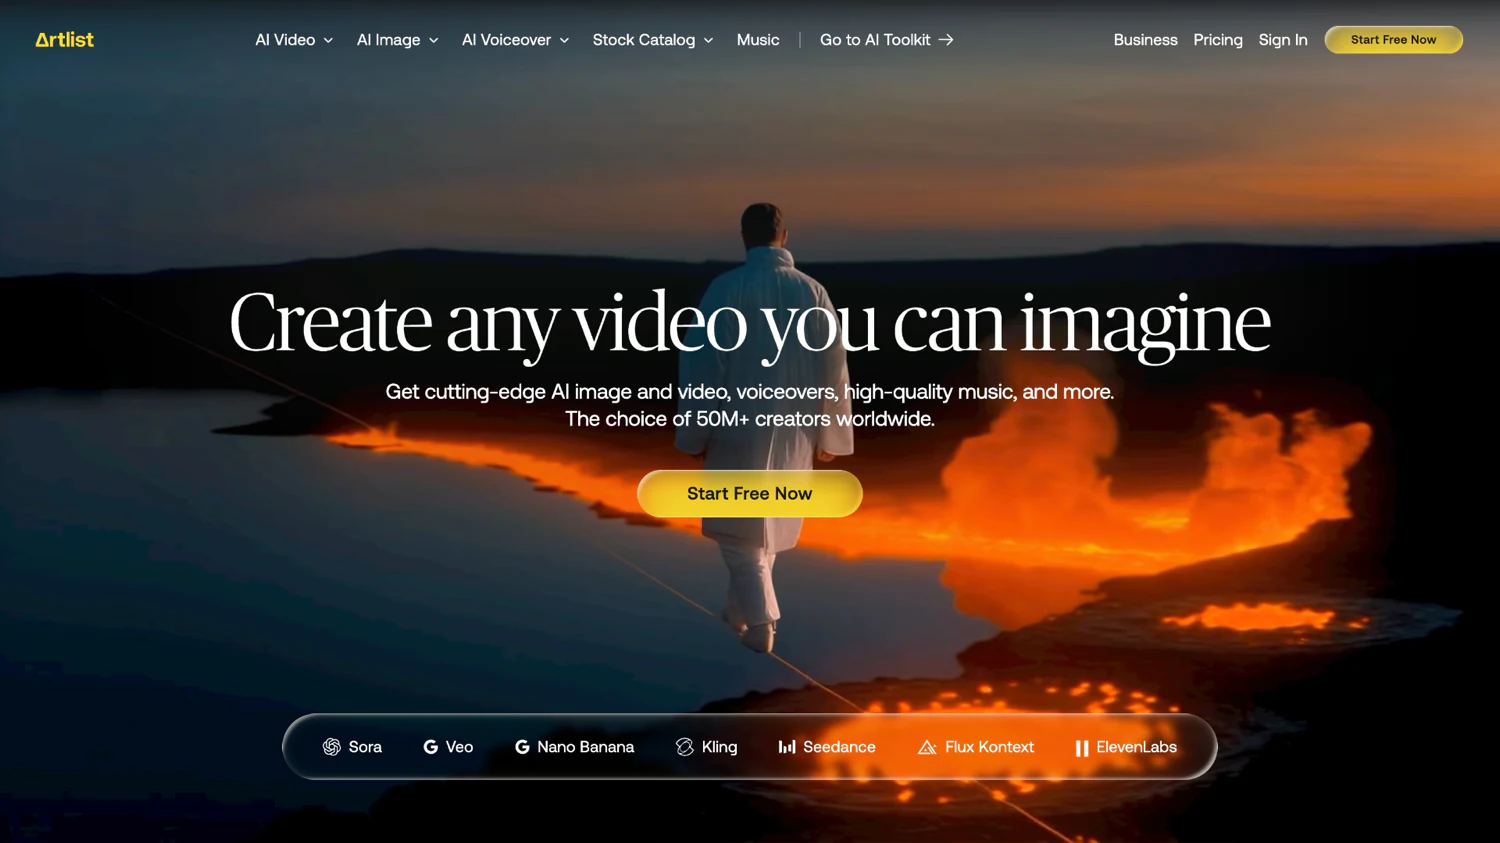Click the Nano Banana Google icon
This screenshot has height=843, width=1500.
522,747
